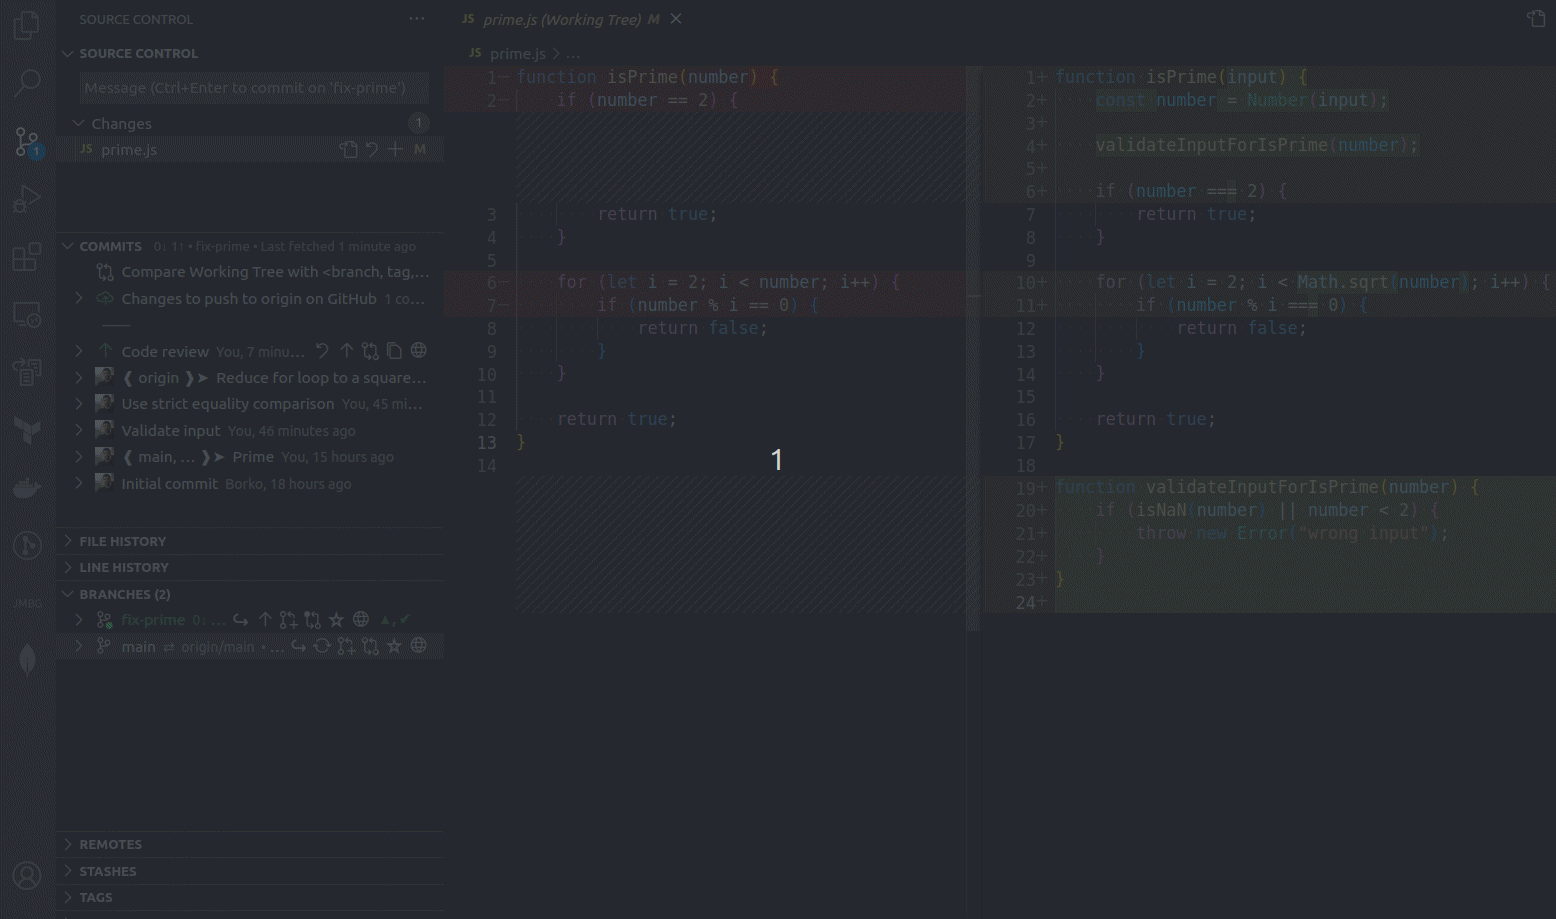Image resolution: width=1556 pixels, height=919 pixels.
Task: Open the Code review commit on remote globe icon
Action: tap(419, 350)
